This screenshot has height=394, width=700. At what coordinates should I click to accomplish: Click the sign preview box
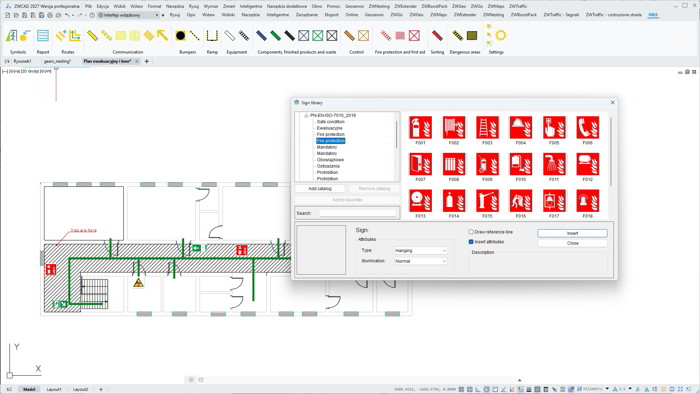pyautogui.click(x=321, y=250)
